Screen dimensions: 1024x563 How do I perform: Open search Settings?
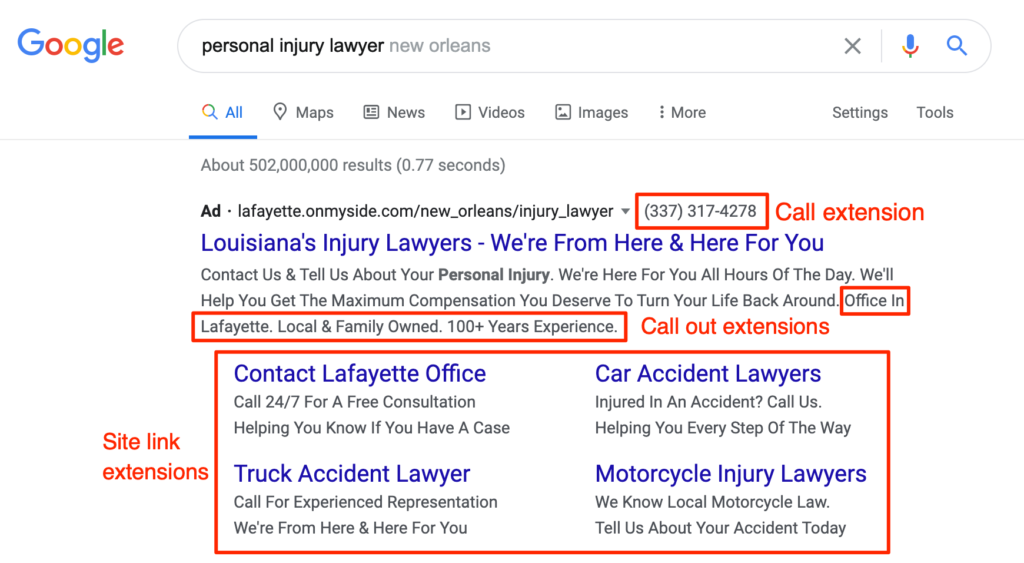(x=859, y=112)
